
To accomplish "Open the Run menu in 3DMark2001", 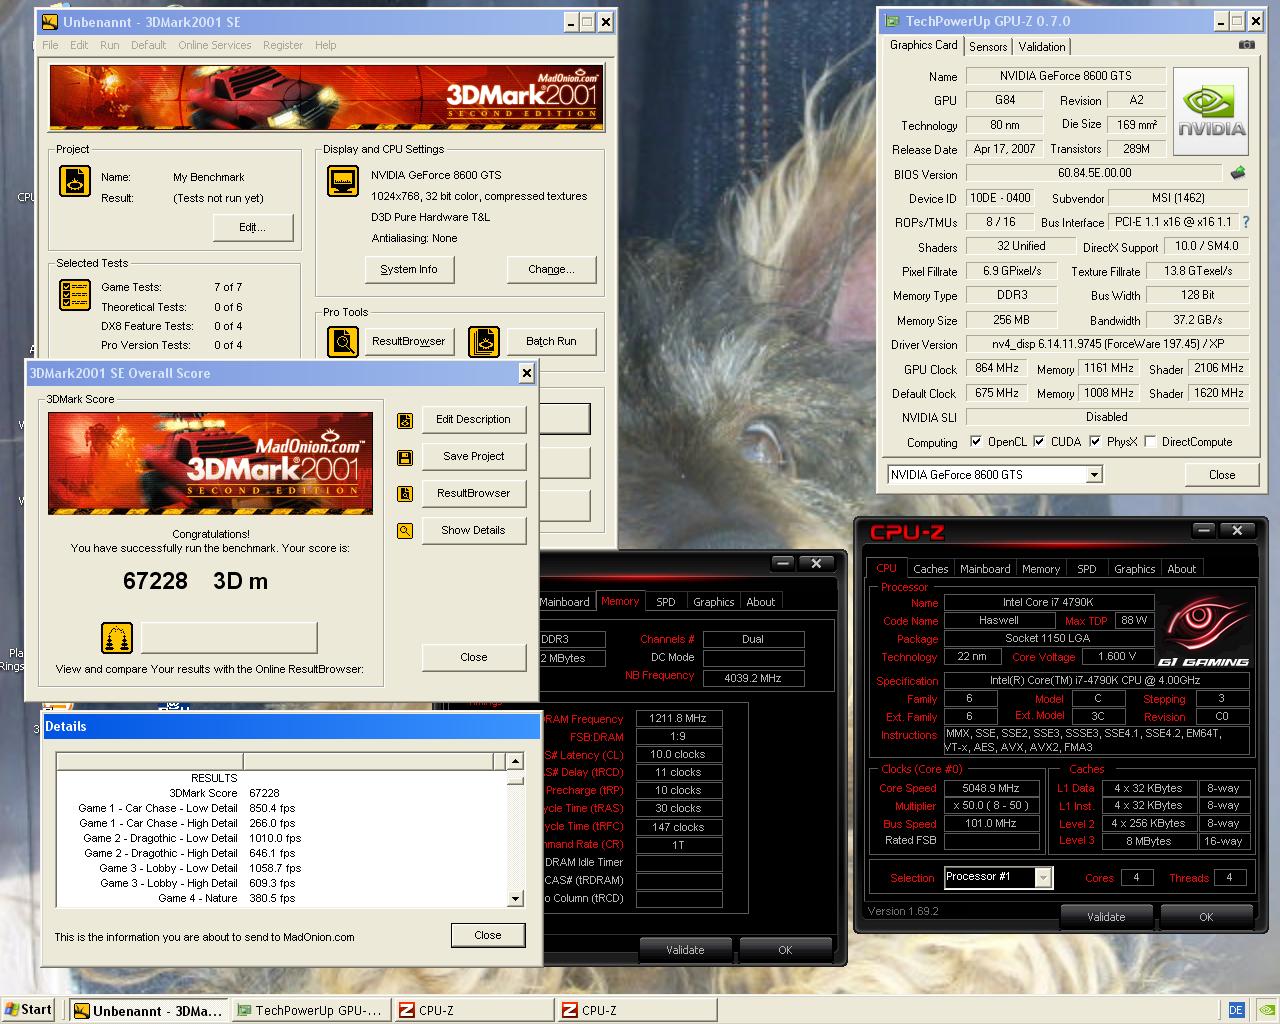I will [x=110, y=45].
